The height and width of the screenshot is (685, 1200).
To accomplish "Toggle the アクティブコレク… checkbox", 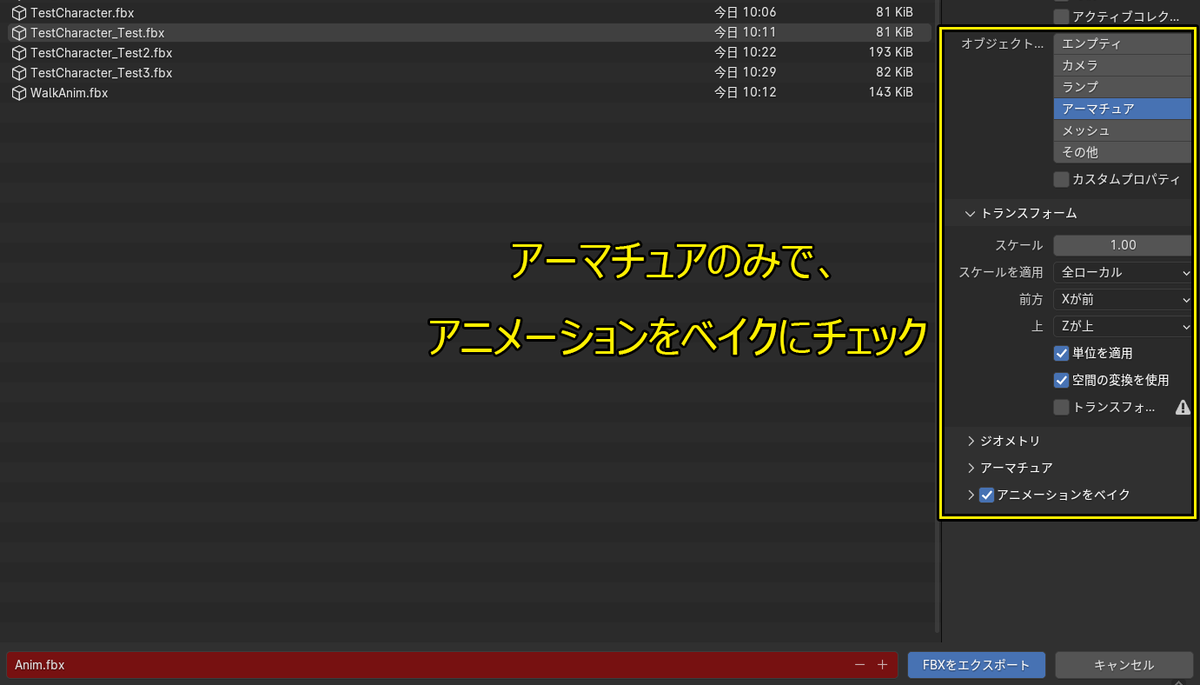I will tap(1061, 16).
